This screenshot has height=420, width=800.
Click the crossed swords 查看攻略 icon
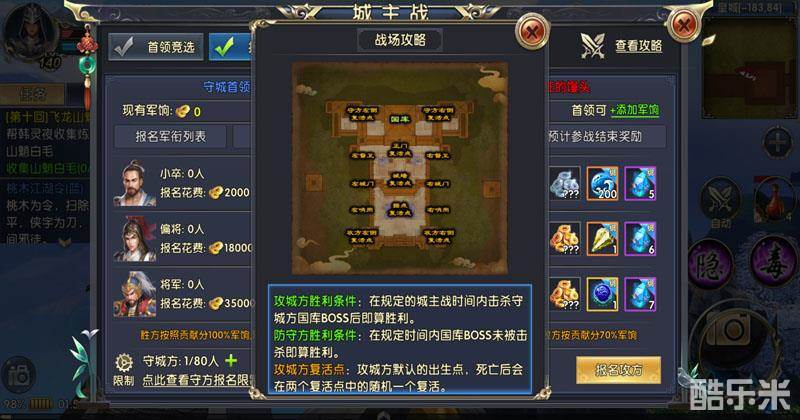(x=593, y=46)
